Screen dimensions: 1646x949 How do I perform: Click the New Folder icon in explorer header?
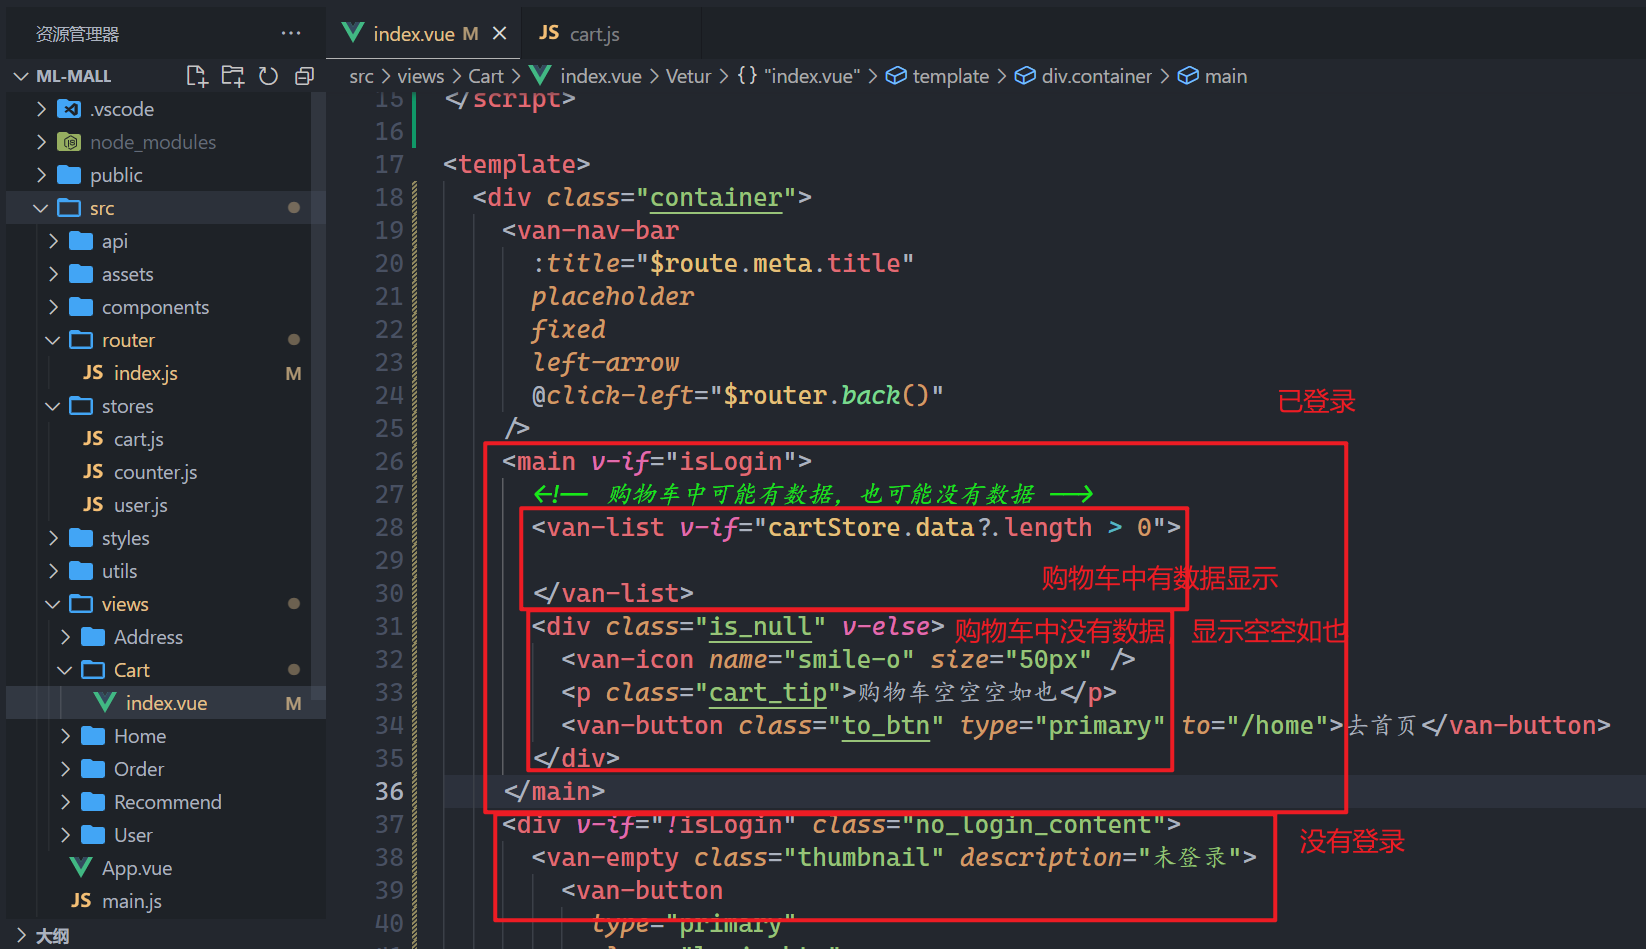point(233,76)
